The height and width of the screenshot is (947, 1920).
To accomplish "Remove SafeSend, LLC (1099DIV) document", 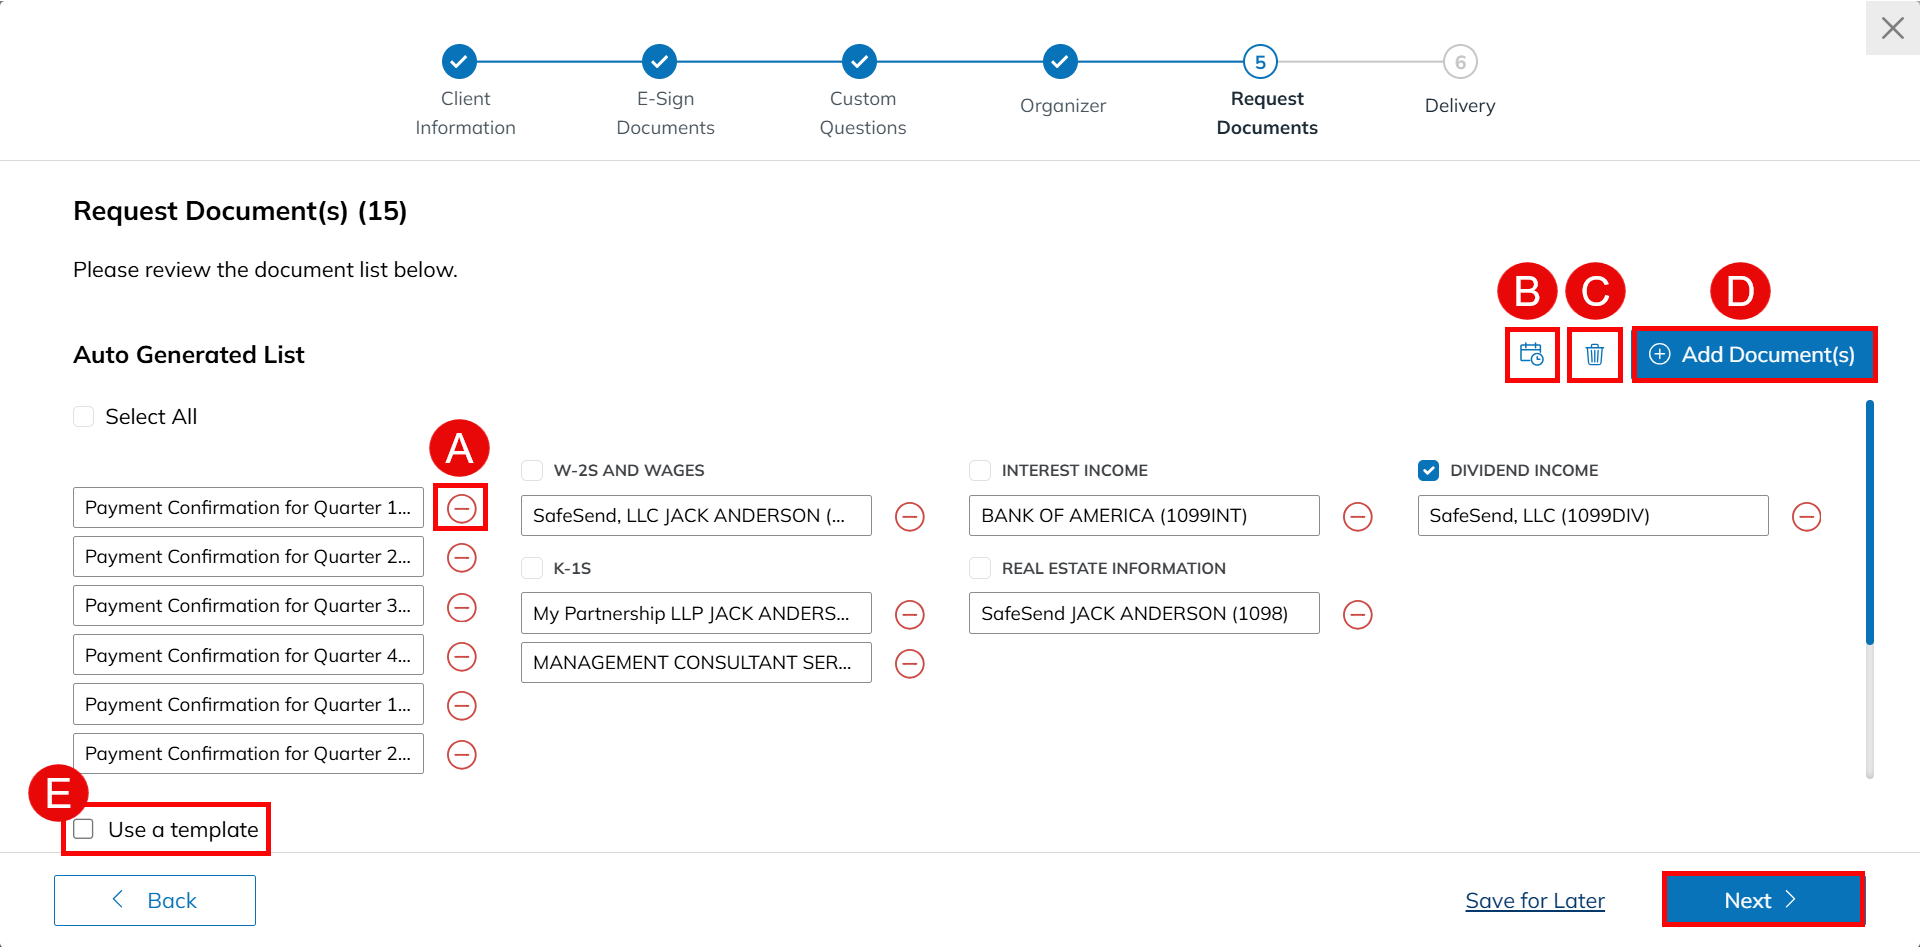I will [x=1806, y=516].
